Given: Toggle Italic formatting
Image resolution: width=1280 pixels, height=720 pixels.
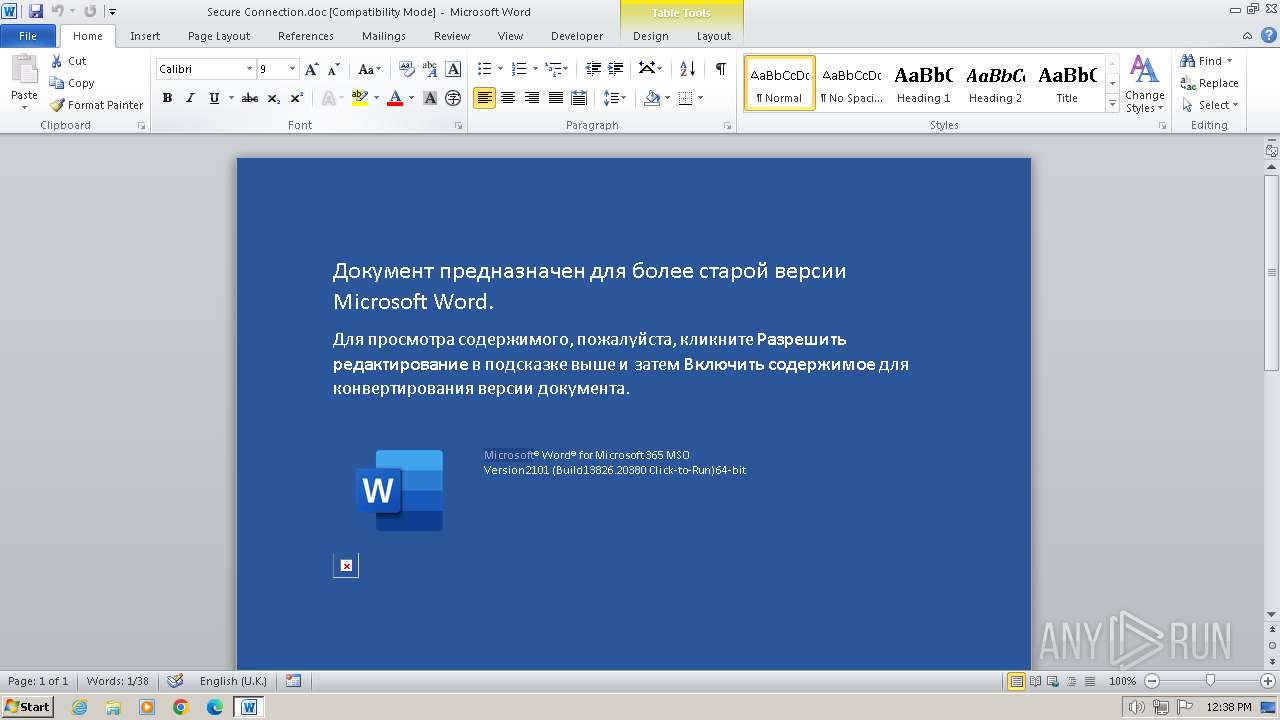Looking at the screenshot, I should (190, 98).
